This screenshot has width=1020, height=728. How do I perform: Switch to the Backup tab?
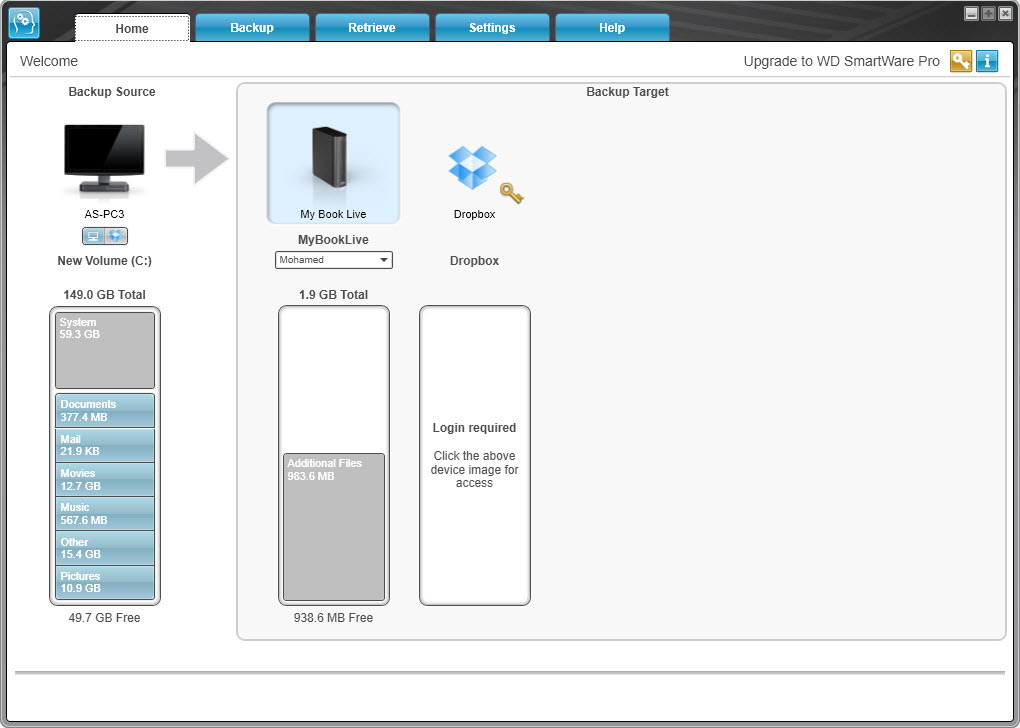tap(252, 27)
